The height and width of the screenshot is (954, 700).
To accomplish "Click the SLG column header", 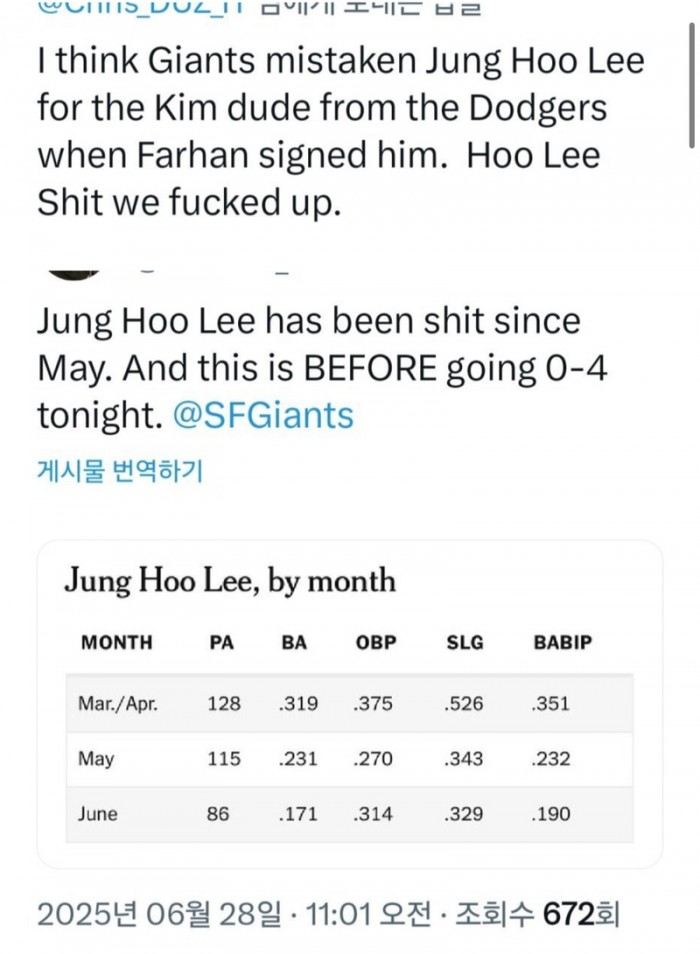I will pyautogui.click(x=464, y=642).
